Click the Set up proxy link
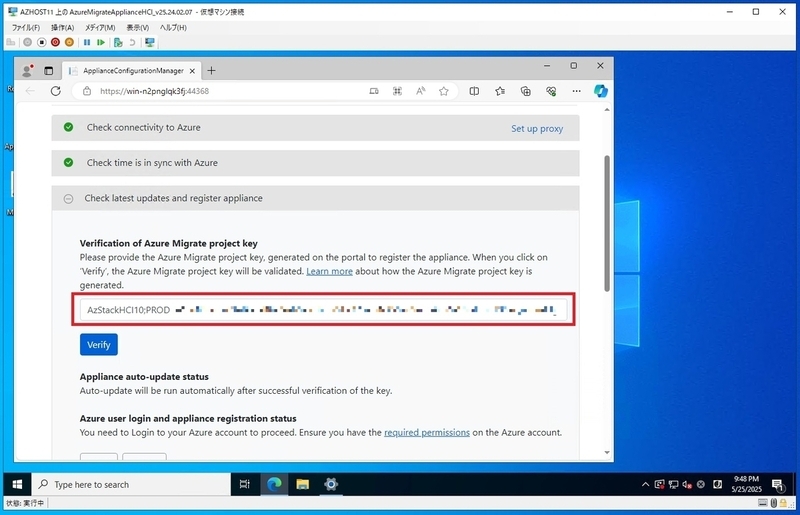The width and height of the screenshot is (800, 515). tap(537, 129)
